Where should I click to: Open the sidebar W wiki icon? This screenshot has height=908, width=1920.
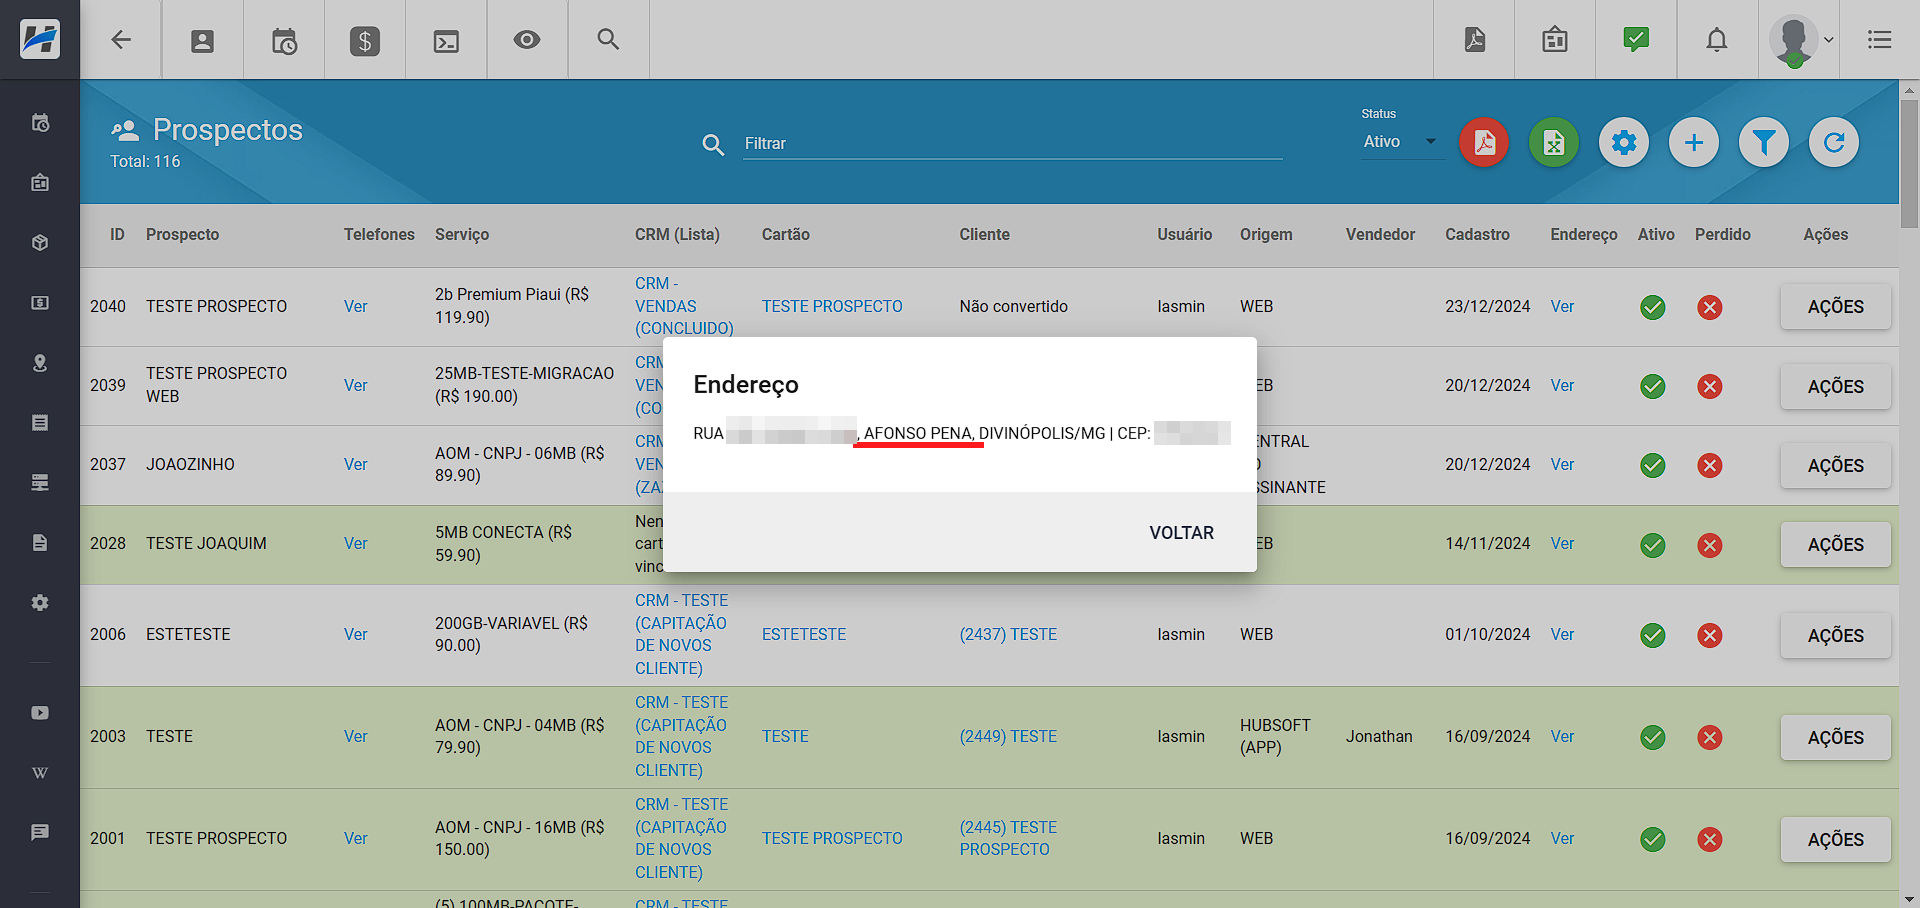[x=40, y=773]
